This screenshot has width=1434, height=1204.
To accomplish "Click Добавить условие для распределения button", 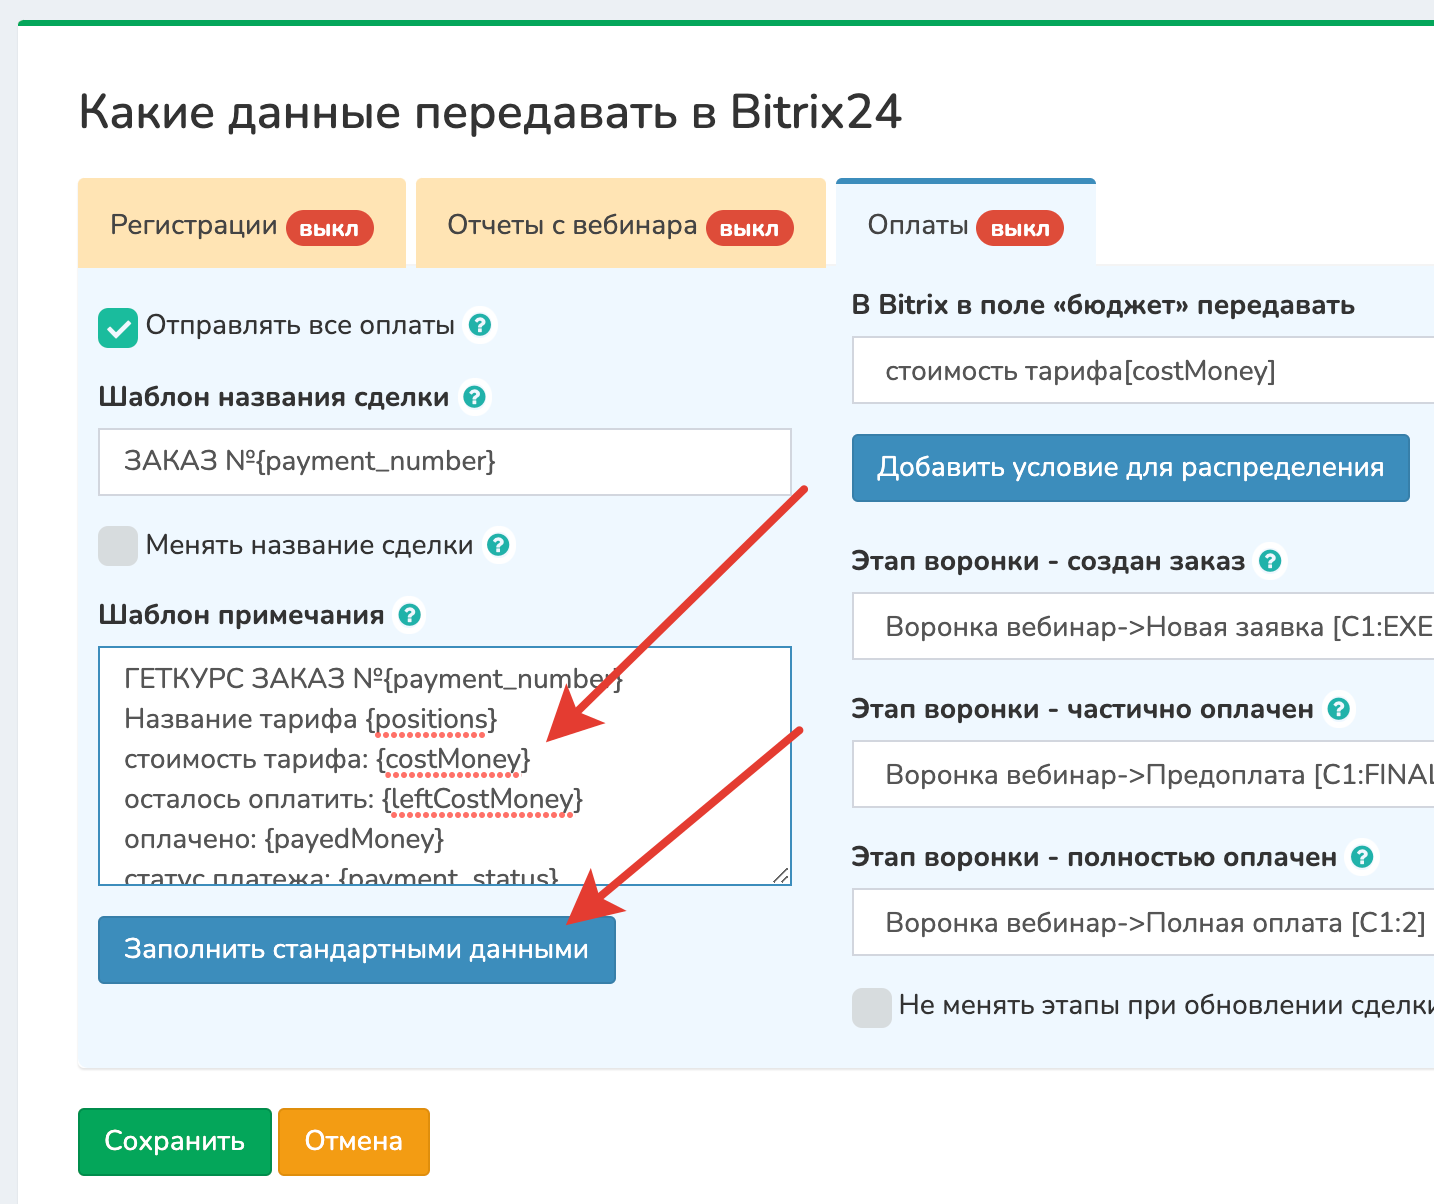I will click(1131, 467).
